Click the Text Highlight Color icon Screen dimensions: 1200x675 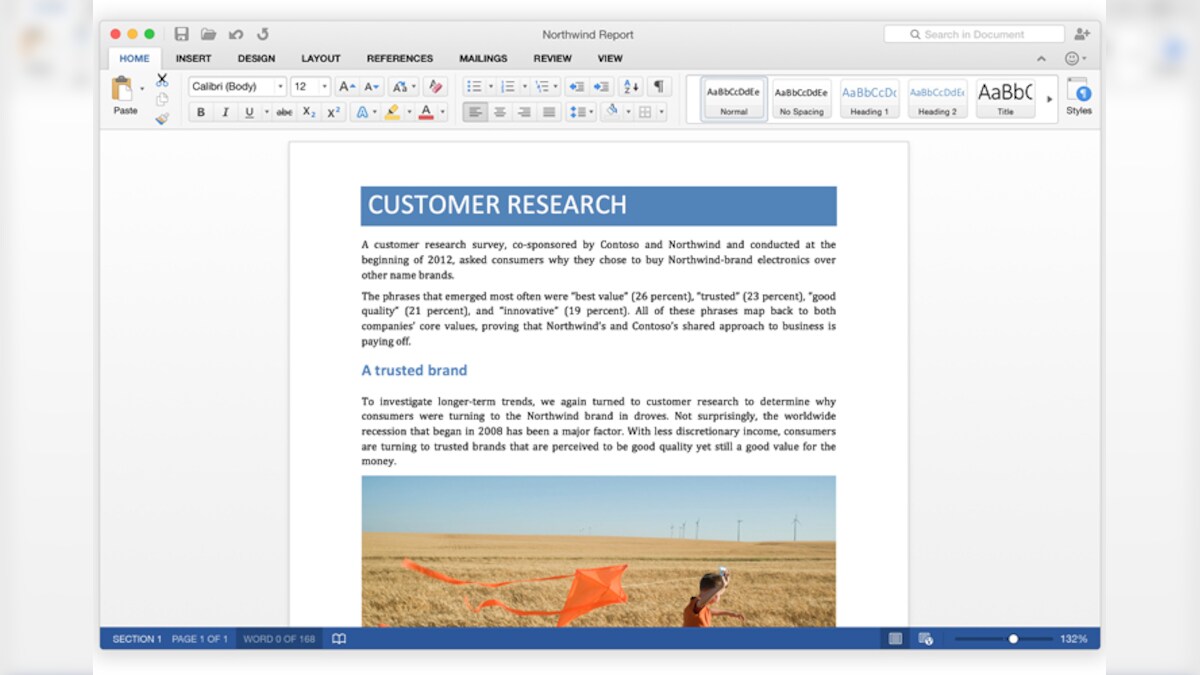click(x=391, y=110)
